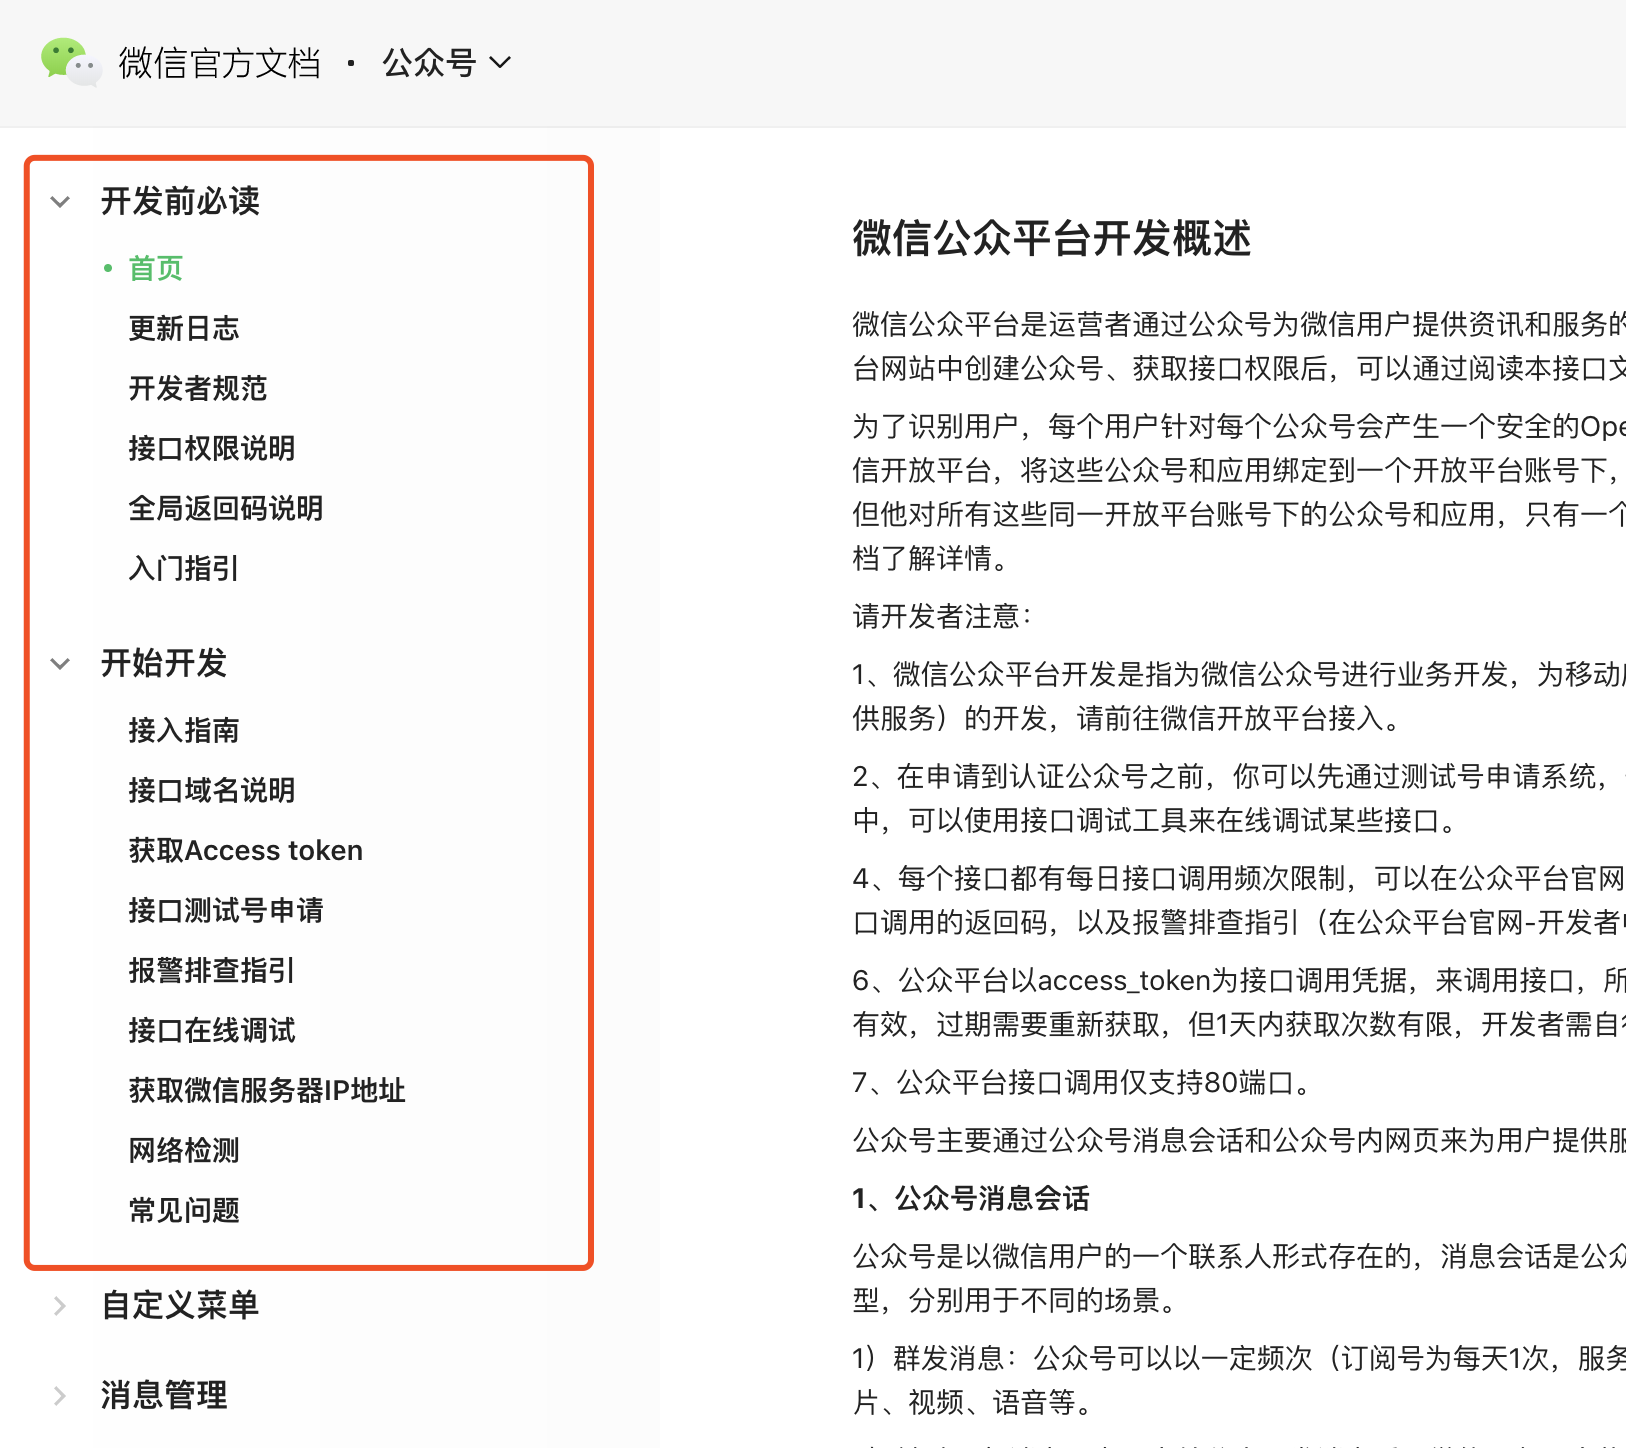This screenshot has width=1626, height=1448.
Task: Collapse the 开发前必读 section chevron
Action: pos(60,202)
